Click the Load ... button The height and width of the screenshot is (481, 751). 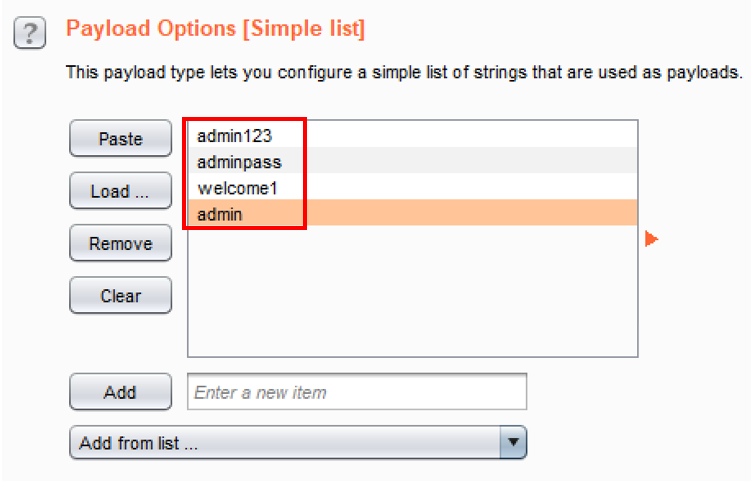coord(120,191)
